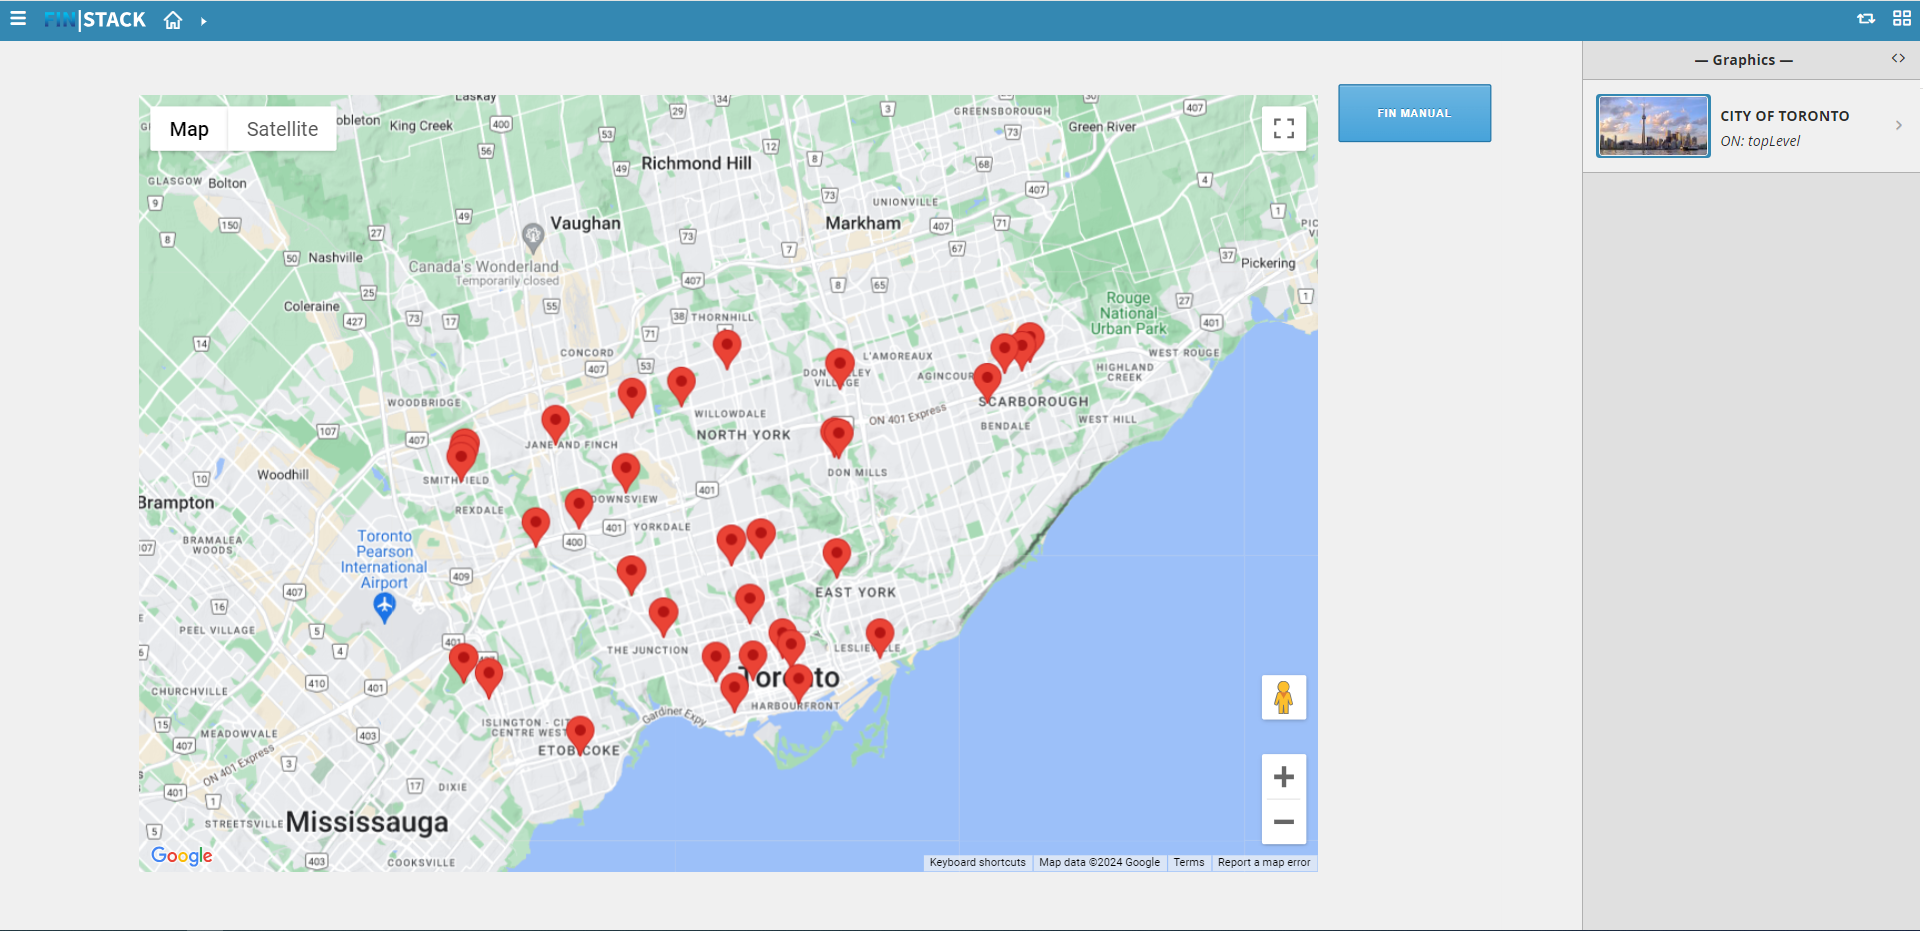Click the Rouge National Urban Park label
Viewport: 1923px width, 931px height.
tap(1129, 313)
